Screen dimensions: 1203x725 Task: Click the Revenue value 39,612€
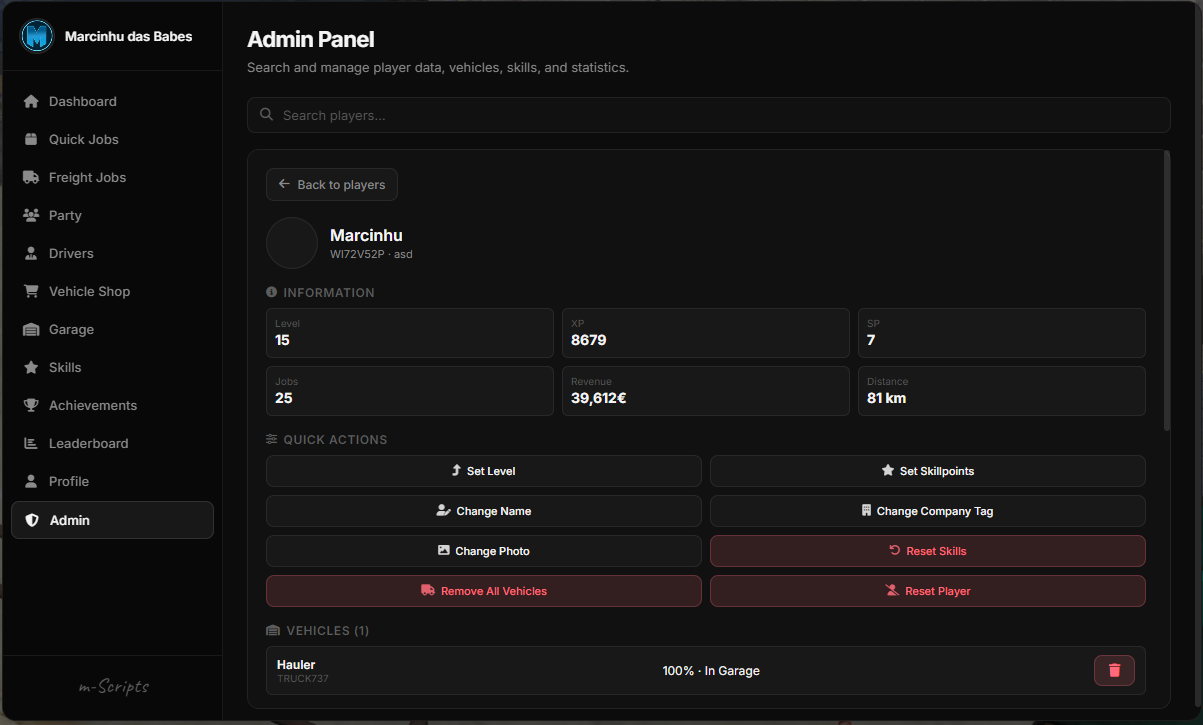tap(599, 398)
